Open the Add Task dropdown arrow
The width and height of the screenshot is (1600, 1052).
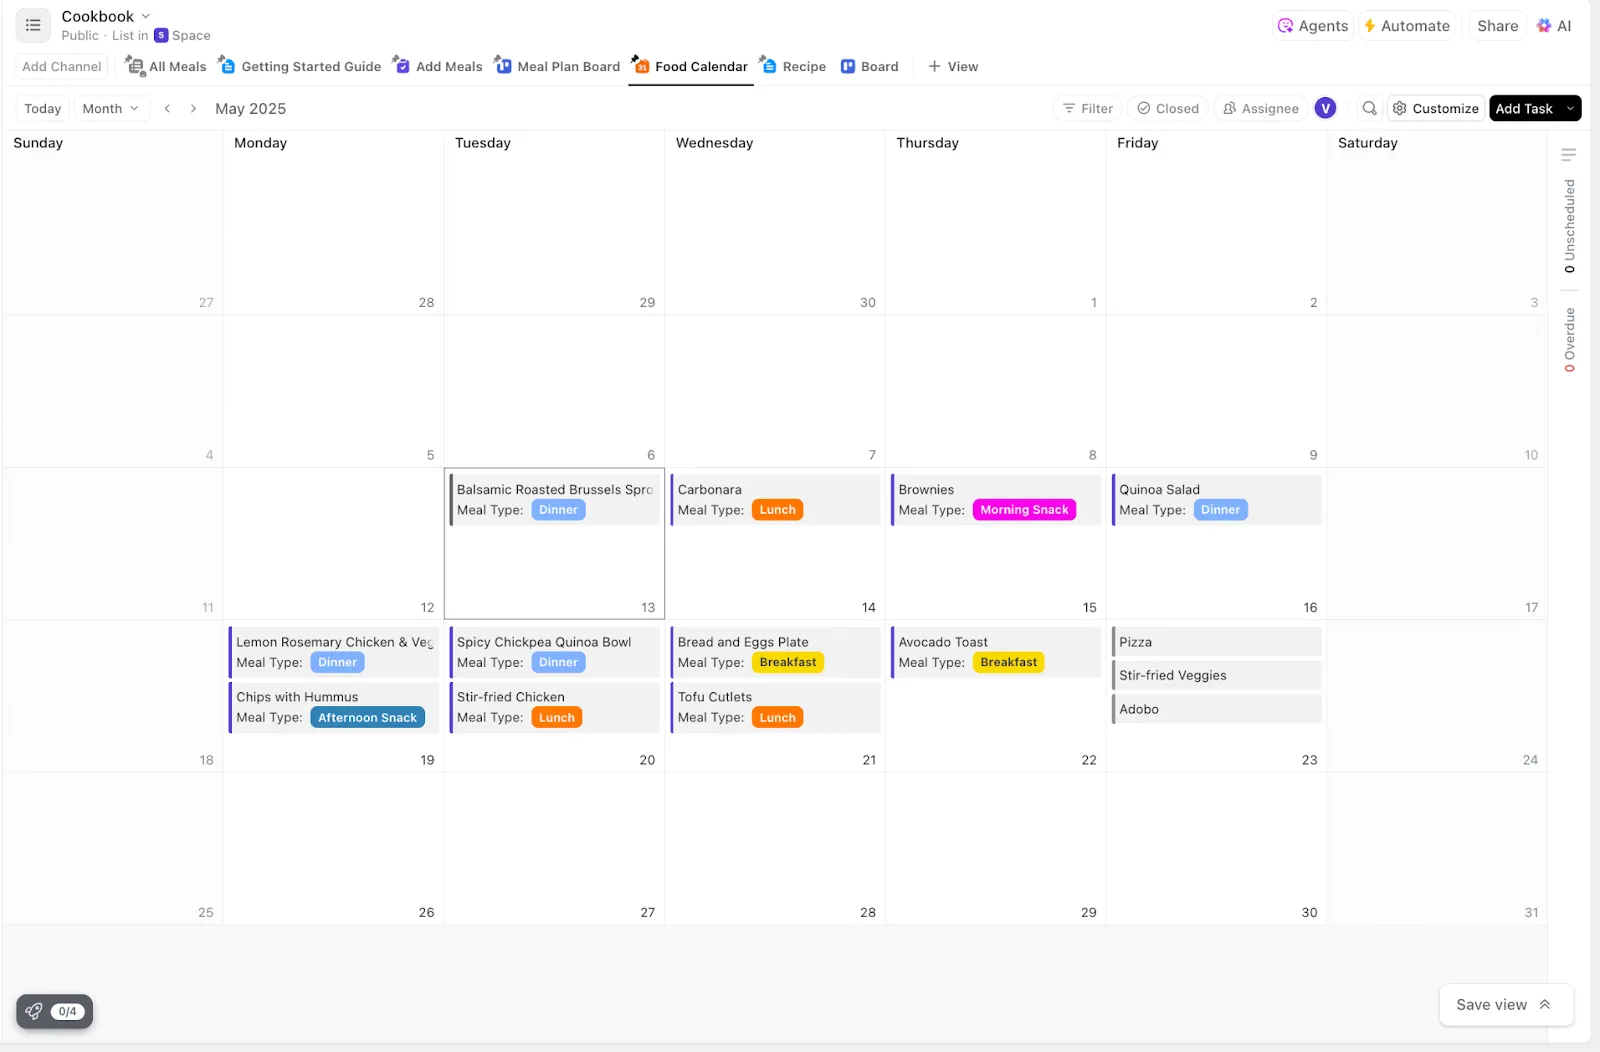coord(1570,108)
